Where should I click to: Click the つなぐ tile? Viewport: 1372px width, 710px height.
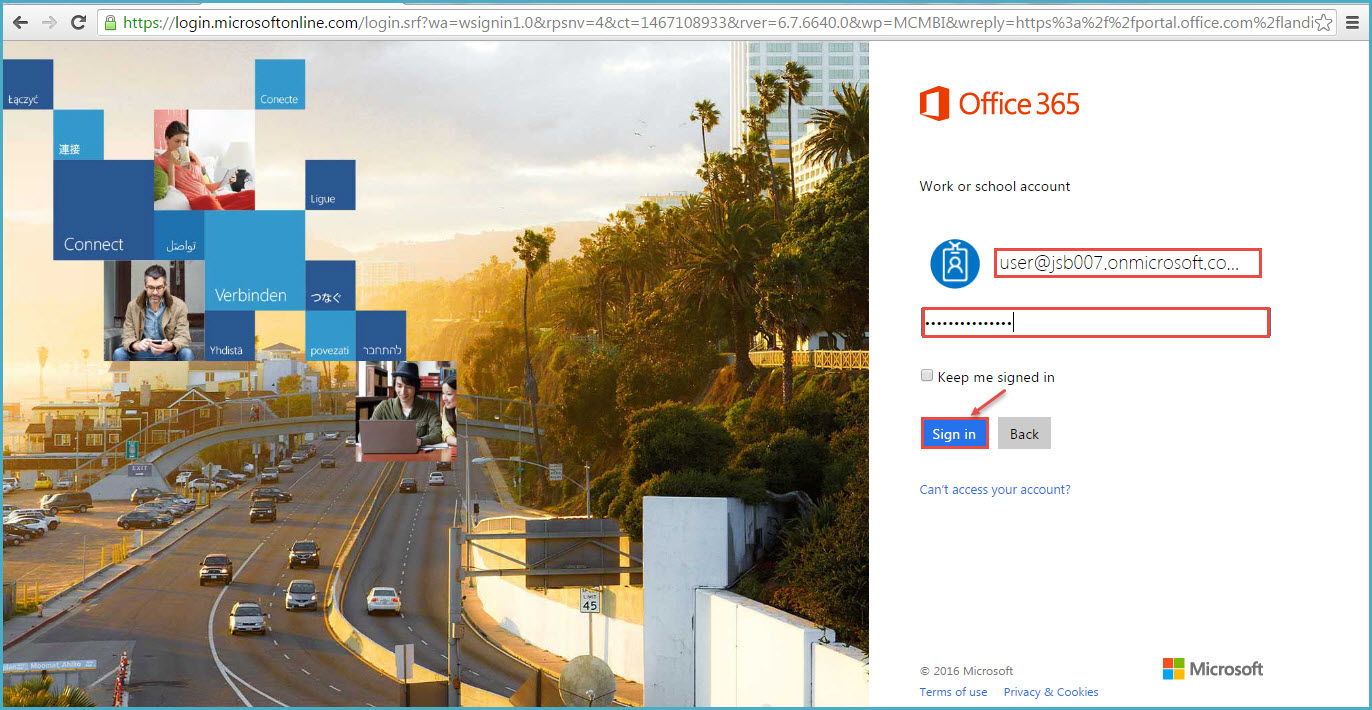[330, 285]
